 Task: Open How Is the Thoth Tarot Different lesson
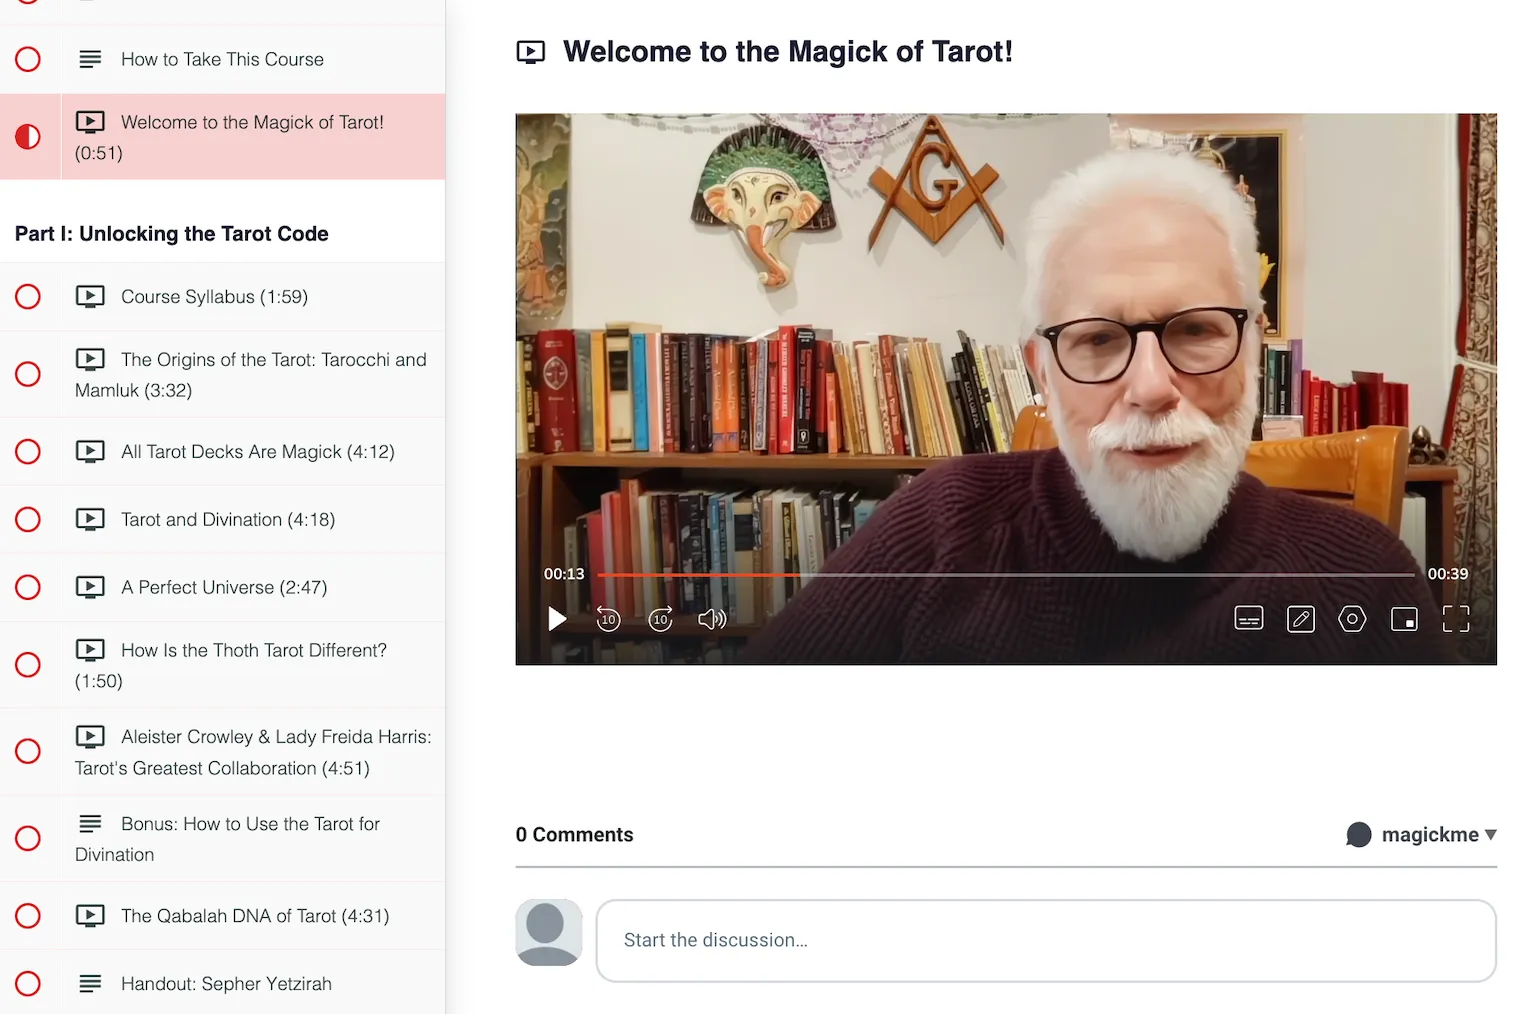pyautogui.click(x=253, y=651)
